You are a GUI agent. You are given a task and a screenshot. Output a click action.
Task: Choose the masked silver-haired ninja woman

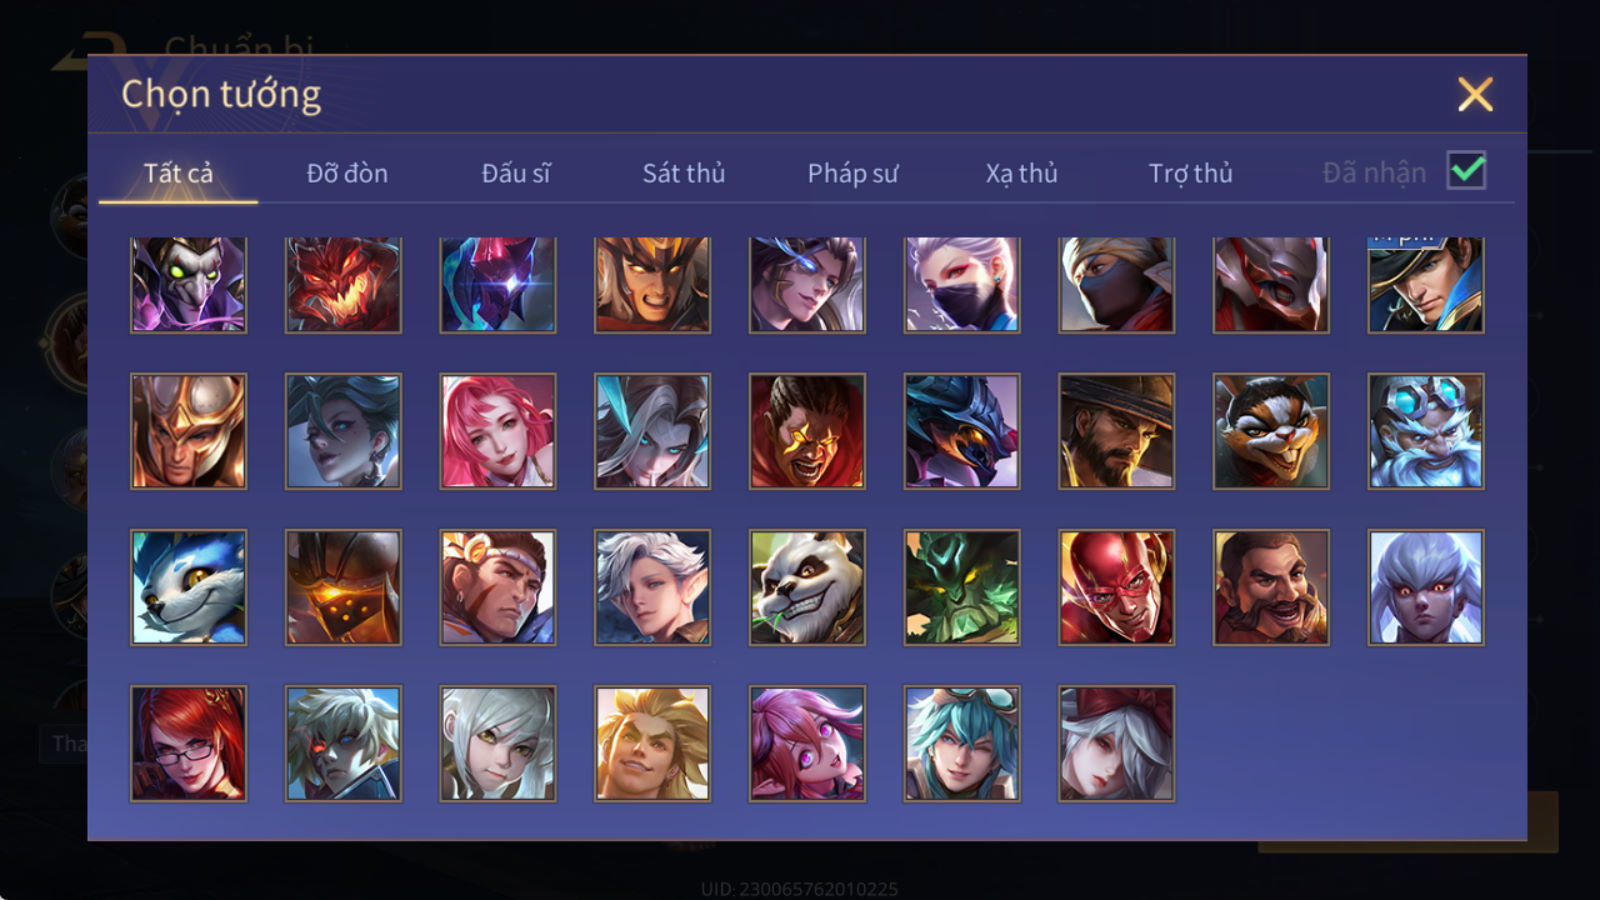tap(962, 285)
